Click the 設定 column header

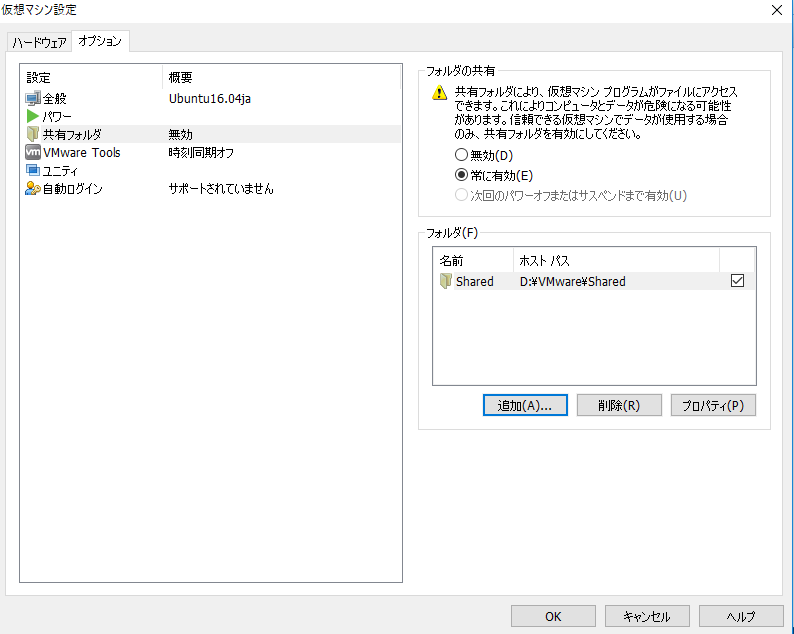tap(92, 77)
